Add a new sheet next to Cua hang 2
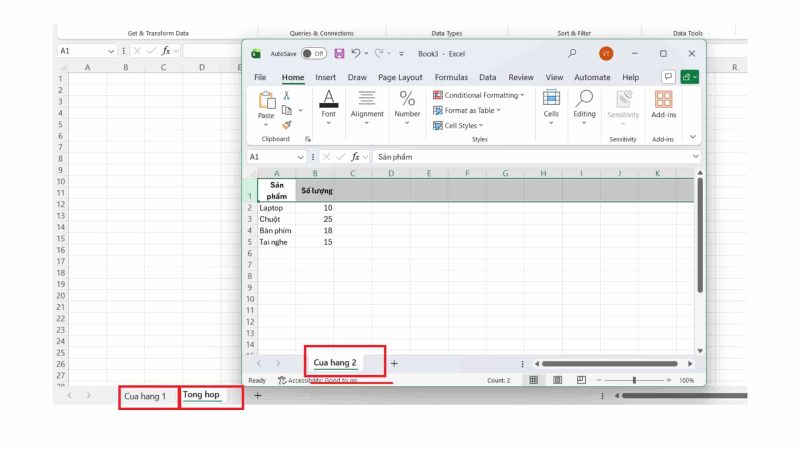The height and width of the screenshot is (450, 800). click(x=394, y=363)
